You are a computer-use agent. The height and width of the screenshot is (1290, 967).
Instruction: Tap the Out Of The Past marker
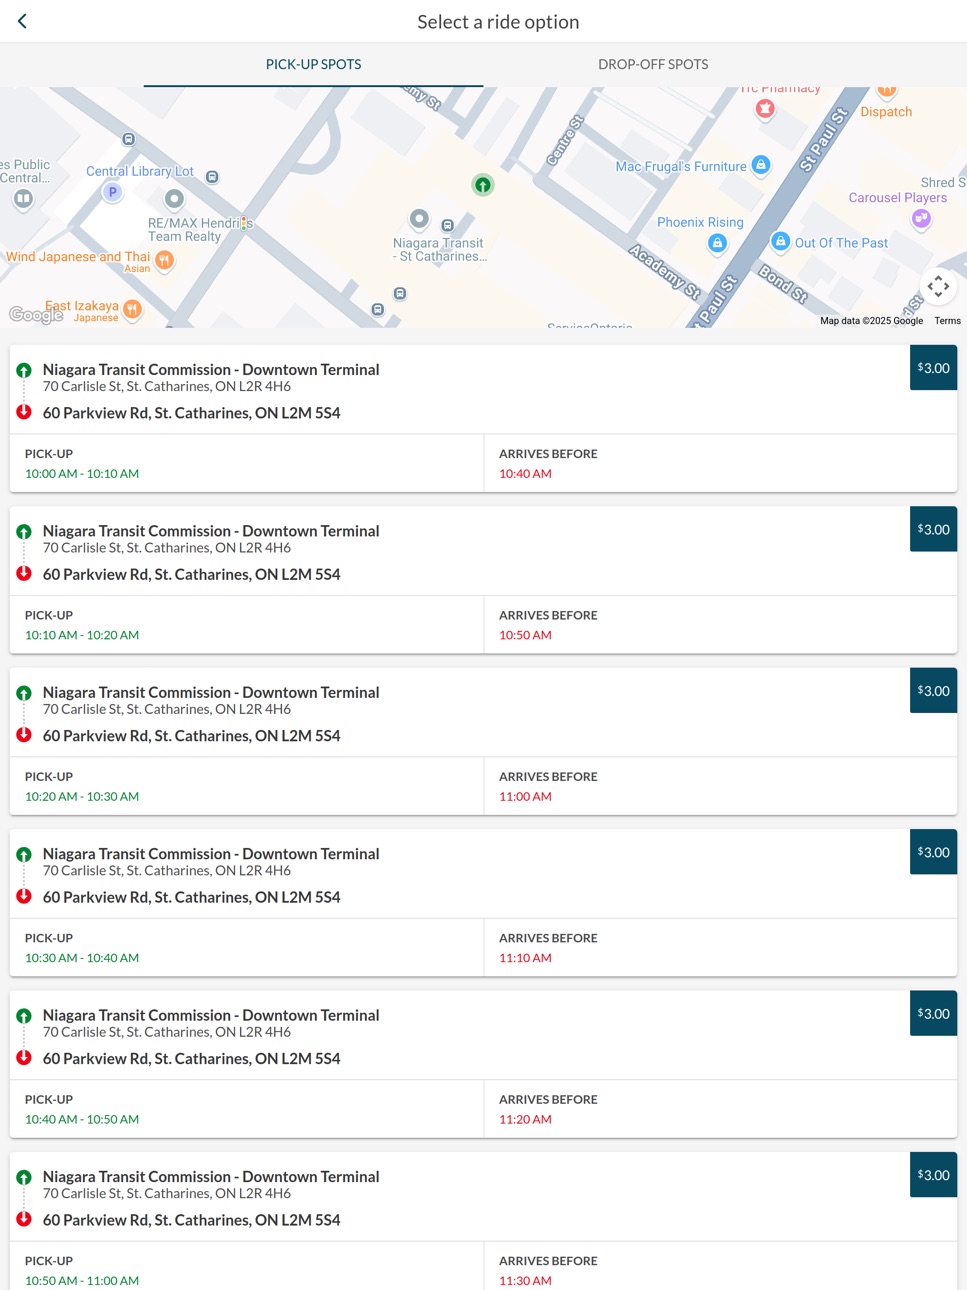[x=781, y=242]
